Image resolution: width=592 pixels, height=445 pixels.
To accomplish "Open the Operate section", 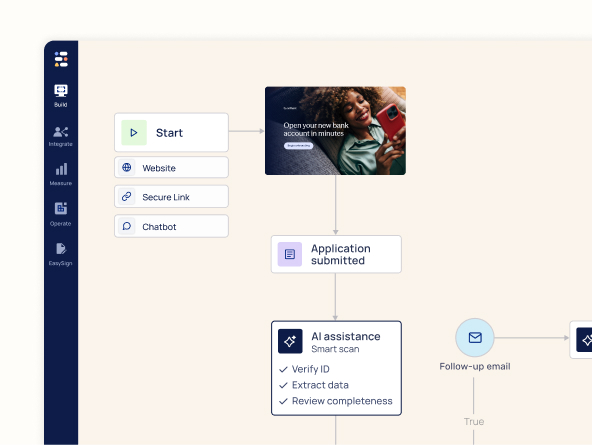I will pos(60,214).
